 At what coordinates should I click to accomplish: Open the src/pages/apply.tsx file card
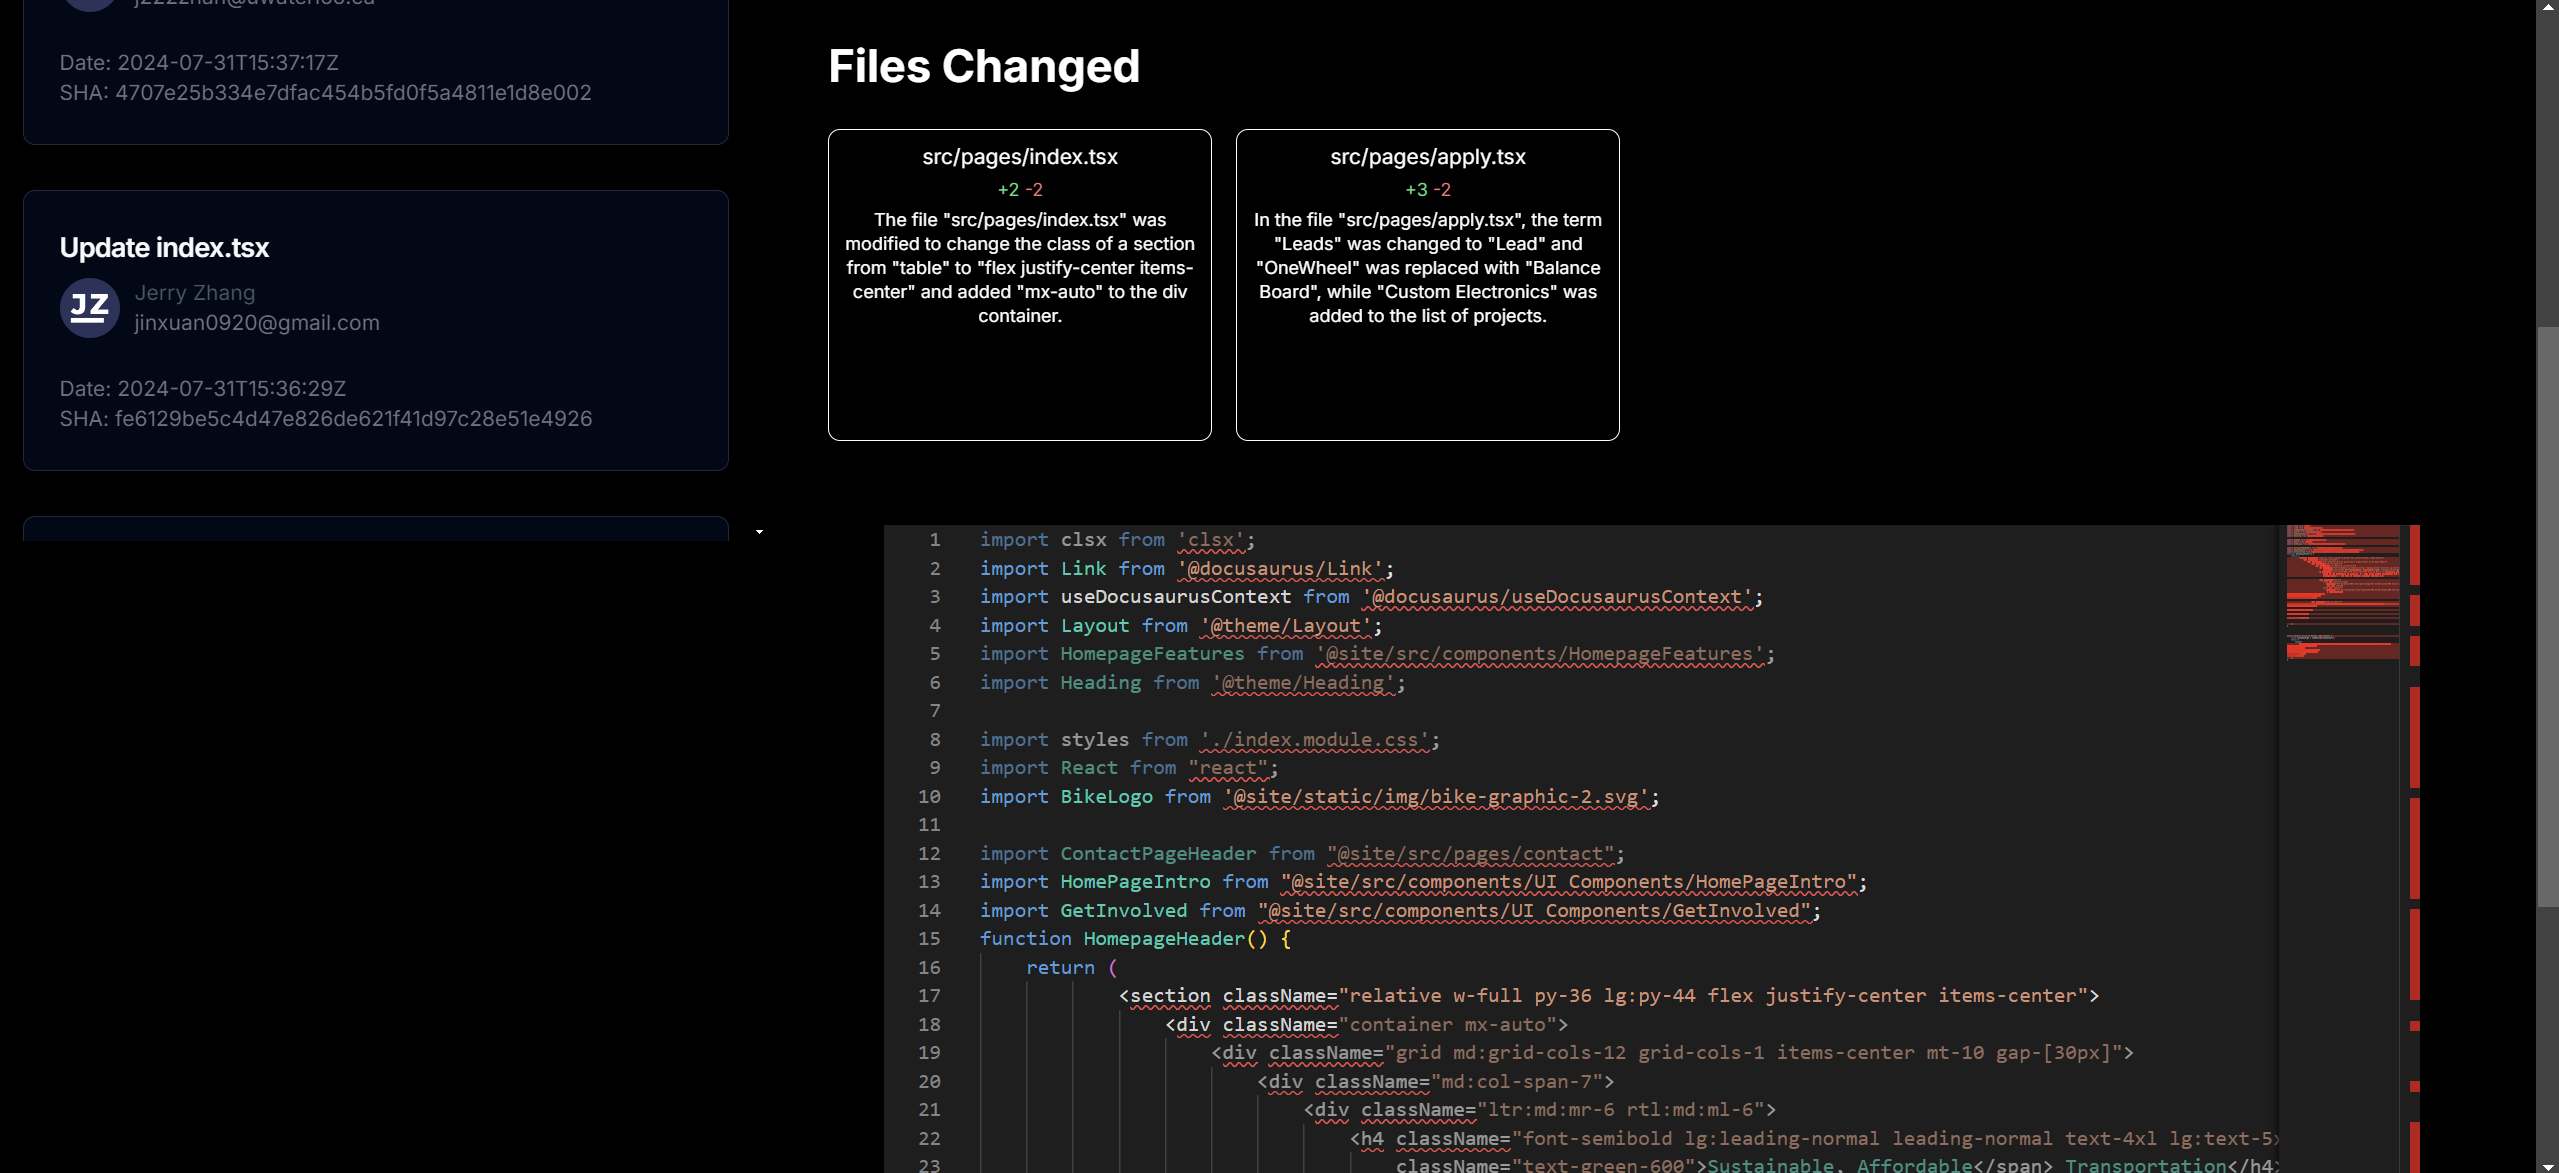click(x=1427, y=285)
